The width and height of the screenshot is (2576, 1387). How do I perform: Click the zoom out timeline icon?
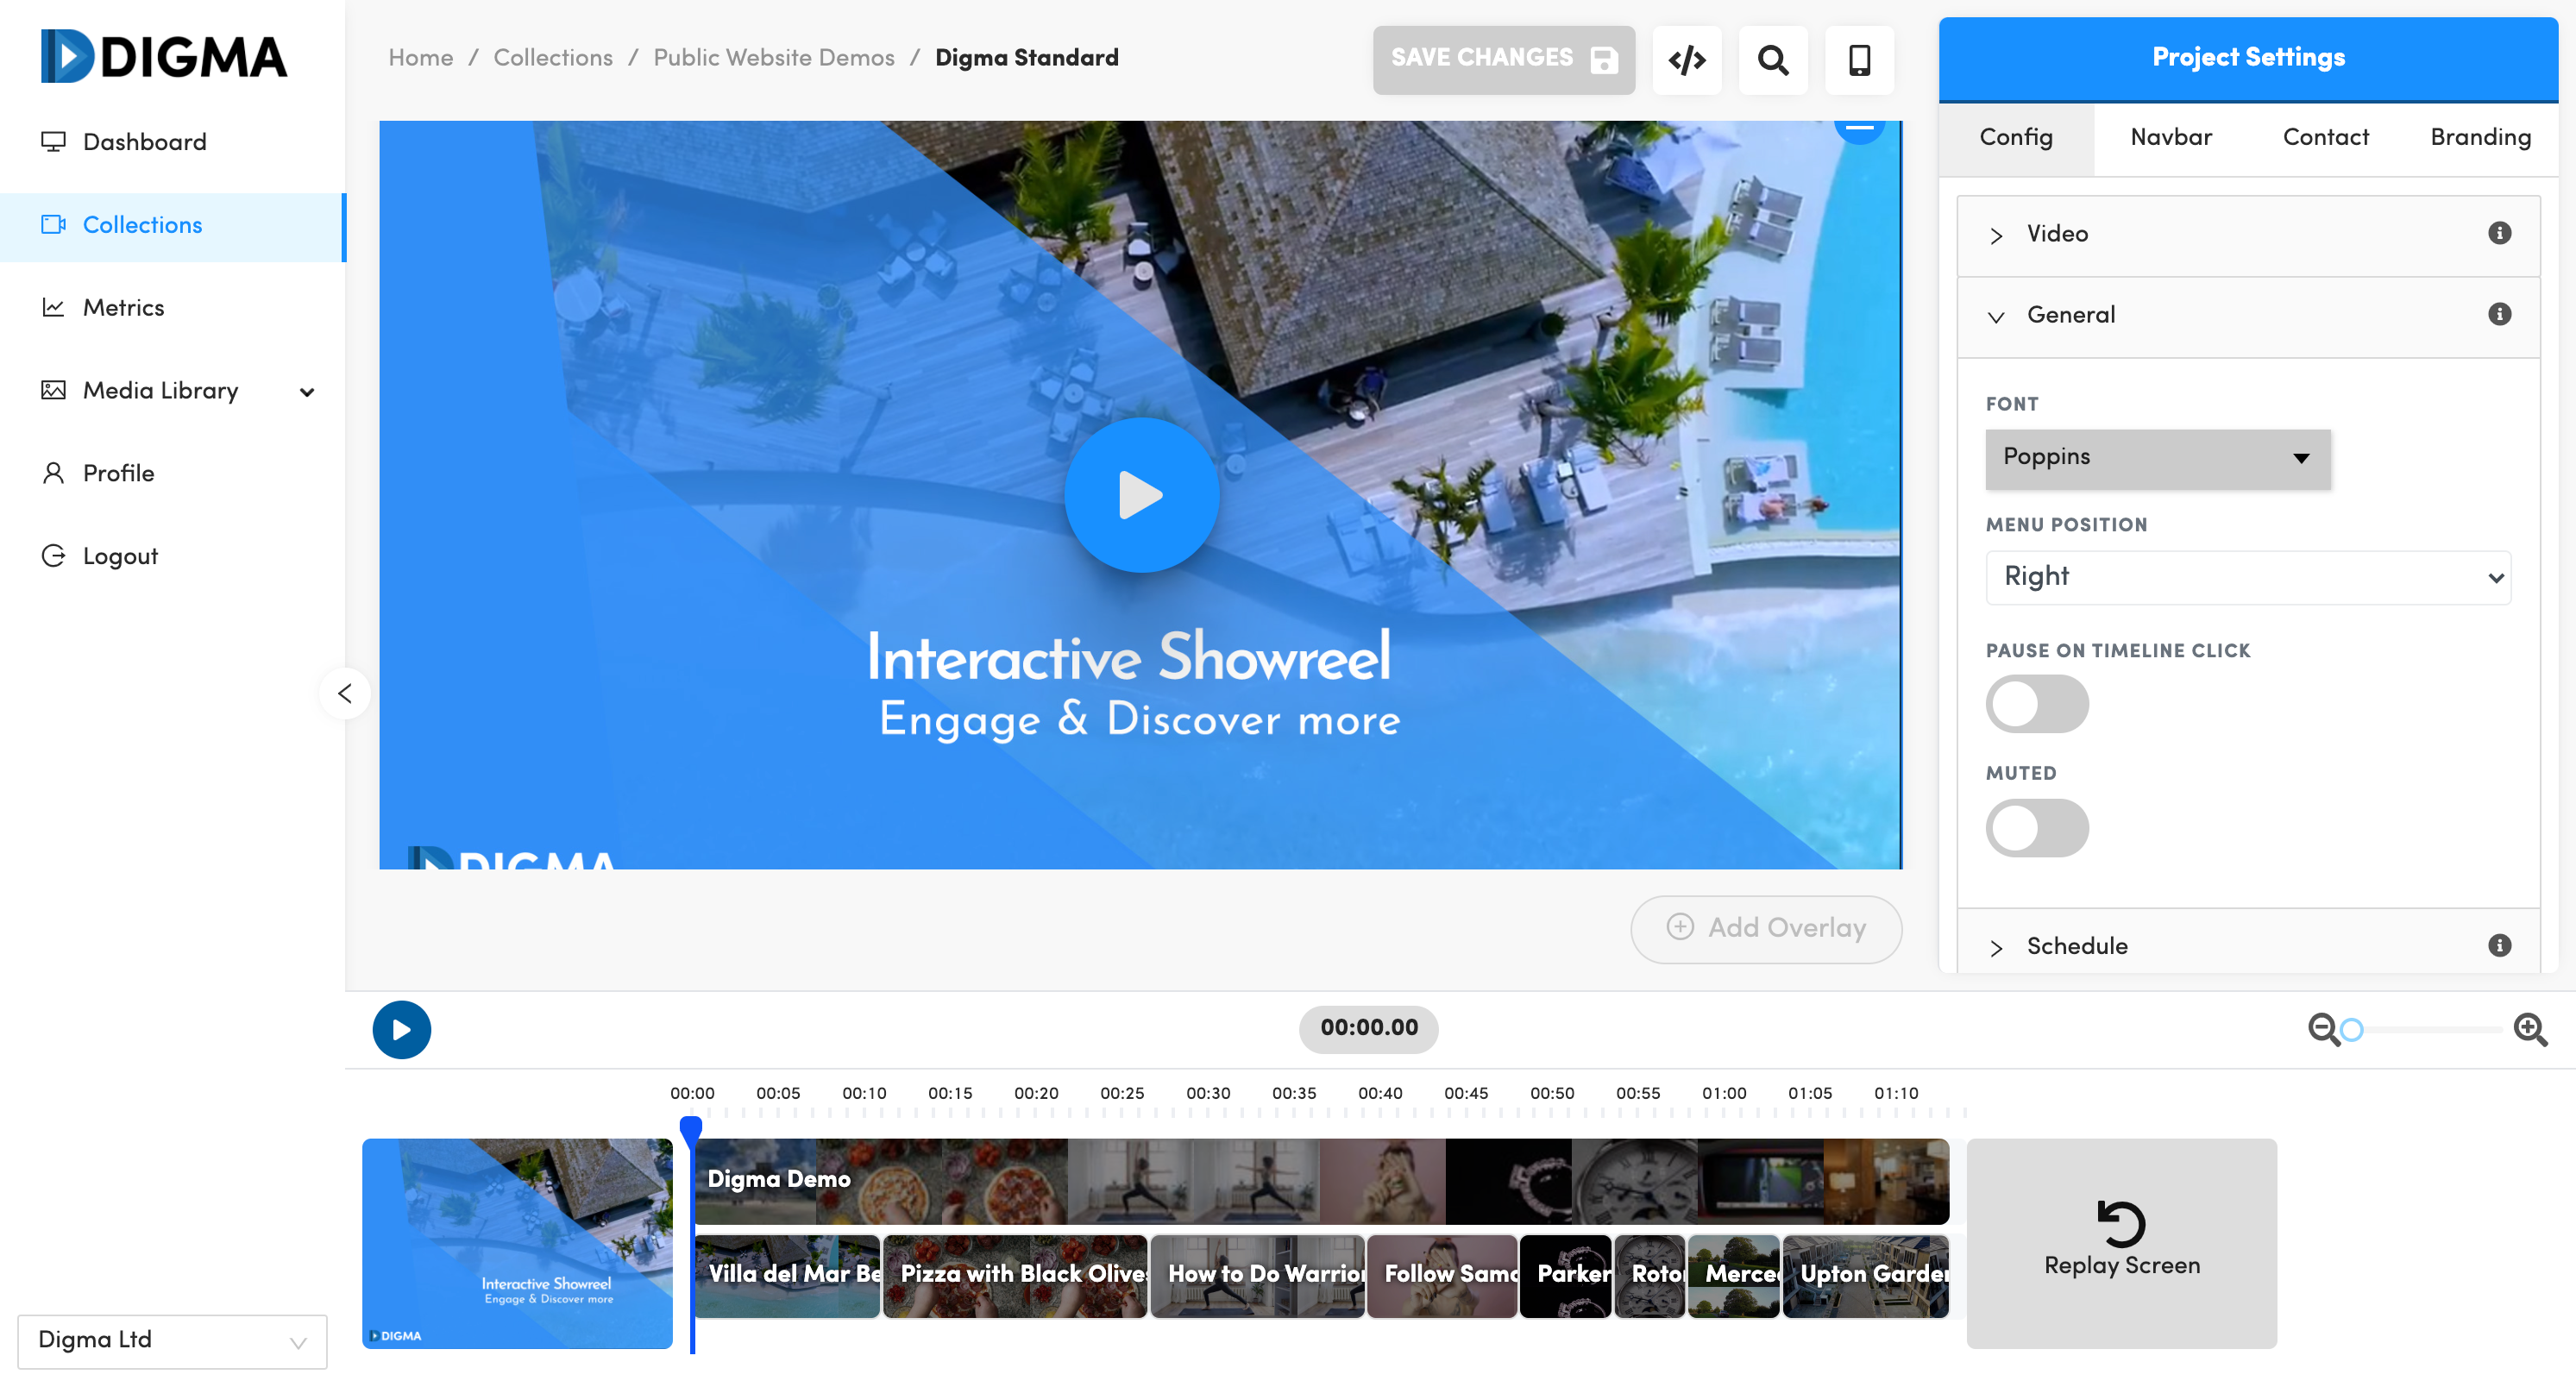[x=2322, y=1029]
